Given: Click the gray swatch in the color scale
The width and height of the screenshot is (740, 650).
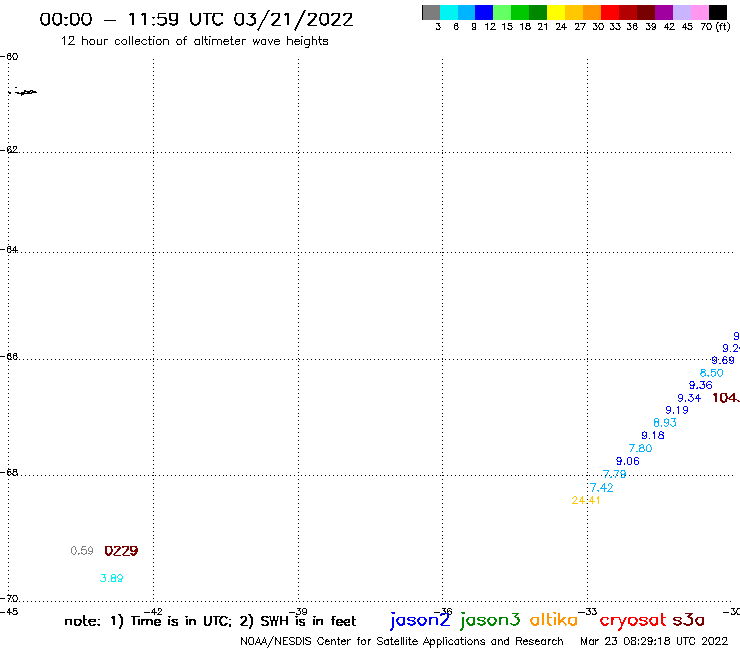Looking at the screenshot, I should click(x=431, y=12).
